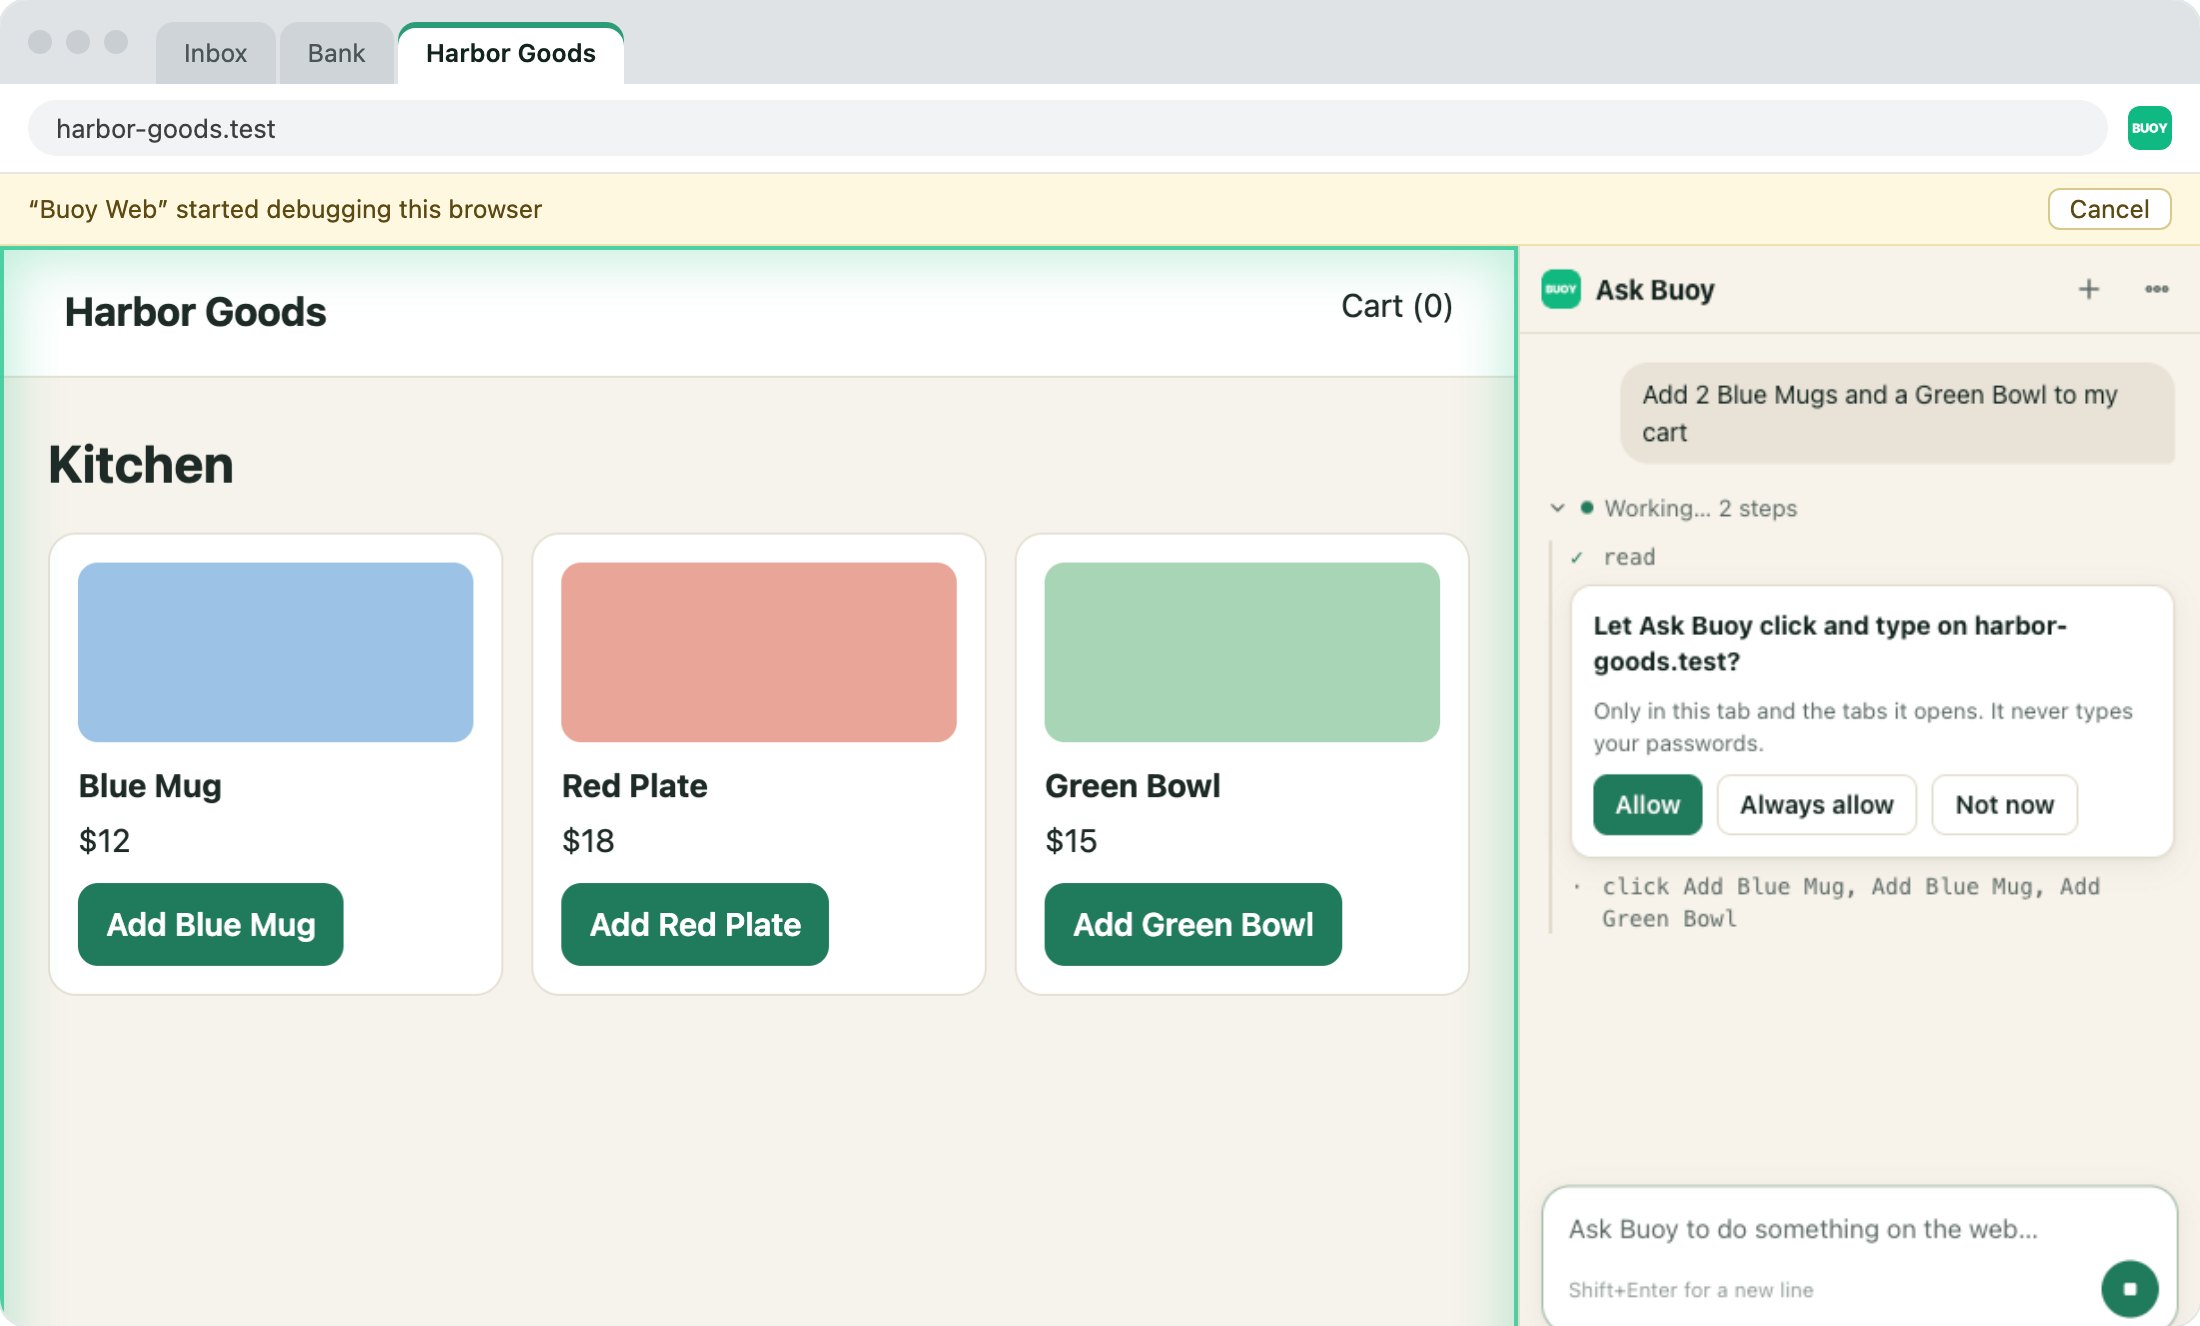Click the Blue Mug product name
The image size is (2200, 1326).
click(150, 786)
